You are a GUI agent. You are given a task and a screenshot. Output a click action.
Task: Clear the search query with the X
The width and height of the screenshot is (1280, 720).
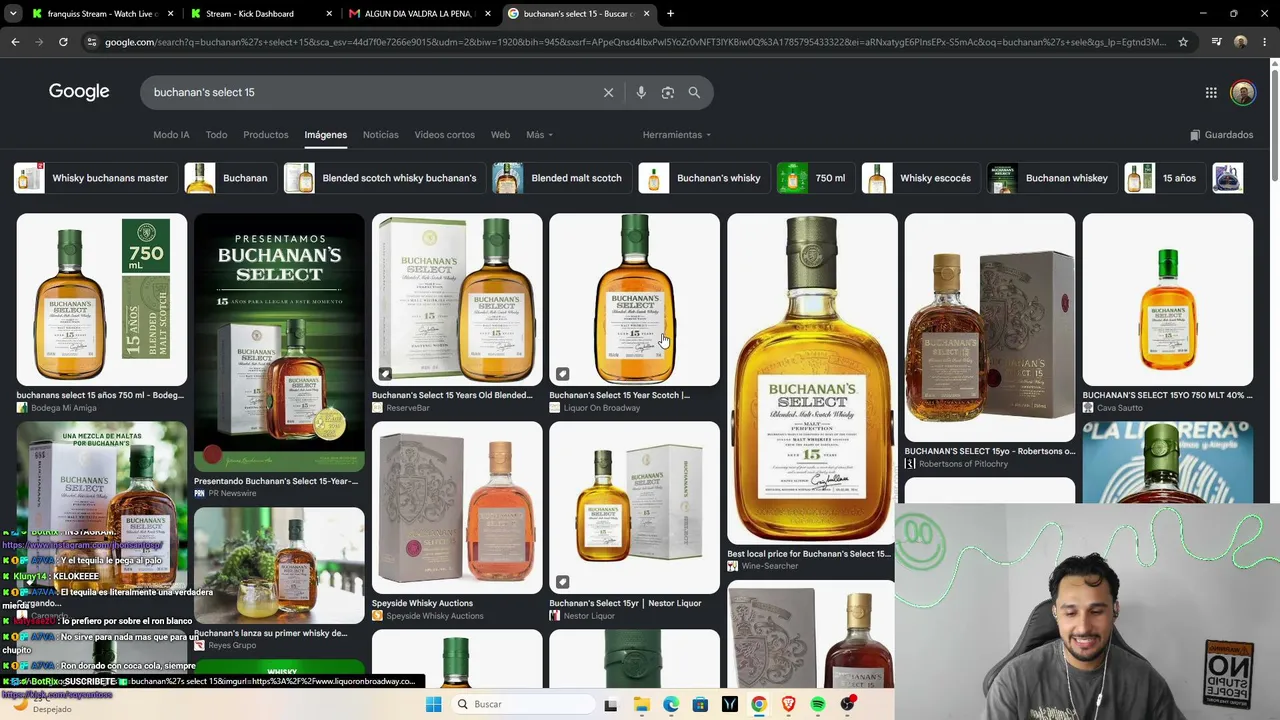(x=608, y=92)
